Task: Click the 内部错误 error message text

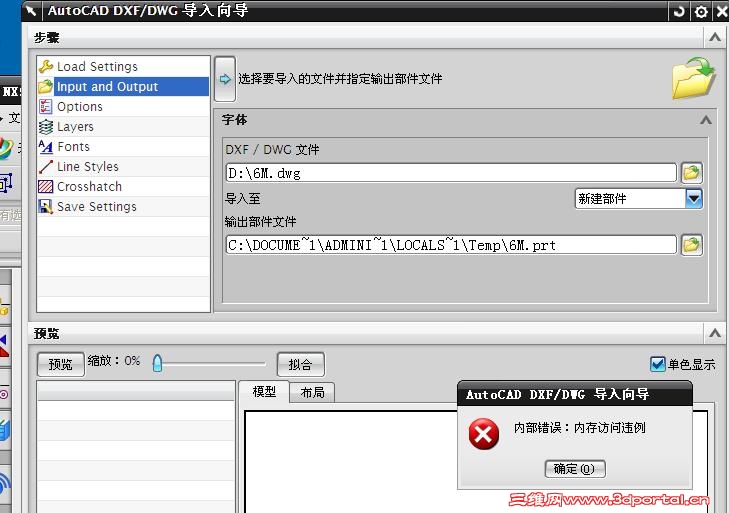Action: pyautogui.click(x=579, y=427)
